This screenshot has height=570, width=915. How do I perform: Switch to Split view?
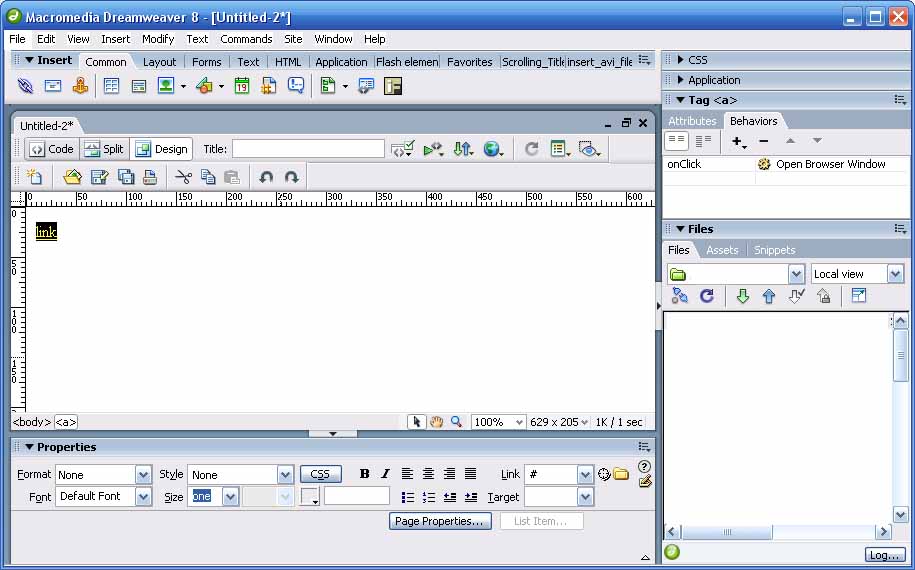tap(104, 149)
